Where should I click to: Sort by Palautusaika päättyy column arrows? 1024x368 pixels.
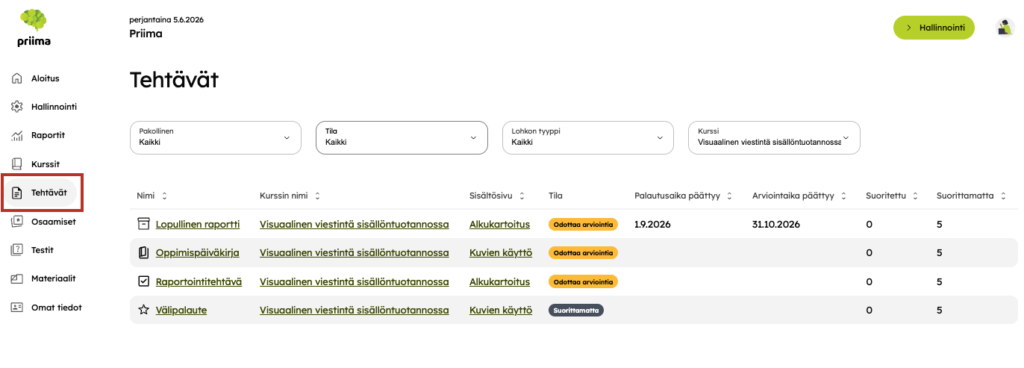coord(729,196)
